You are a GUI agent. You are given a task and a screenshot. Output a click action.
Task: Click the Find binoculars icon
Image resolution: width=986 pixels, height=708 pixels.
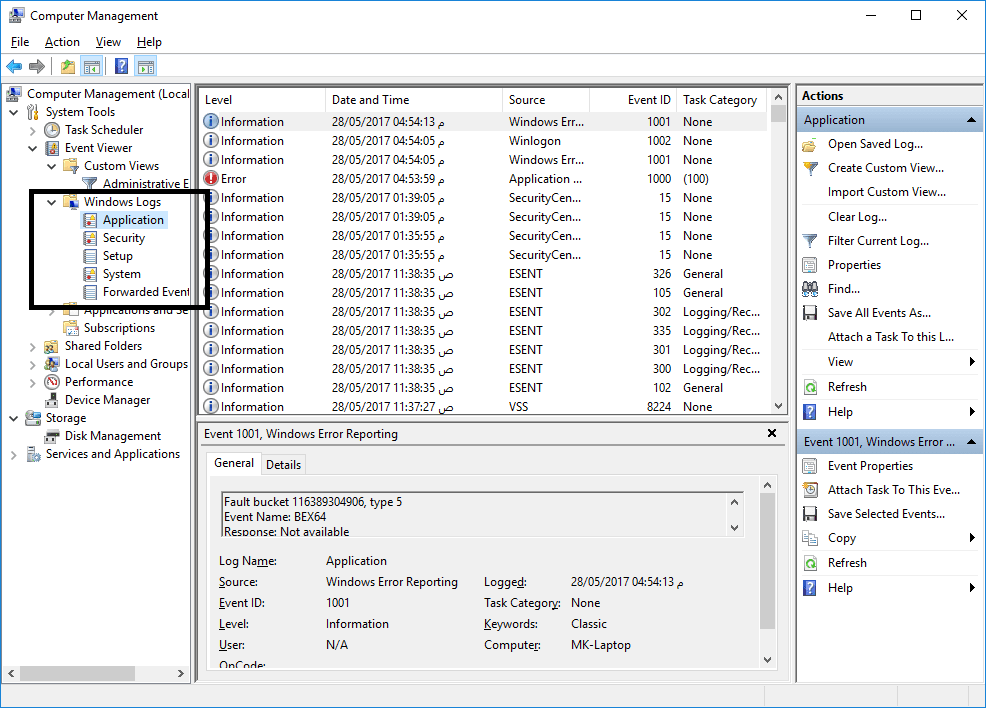(x=811, y=289)
